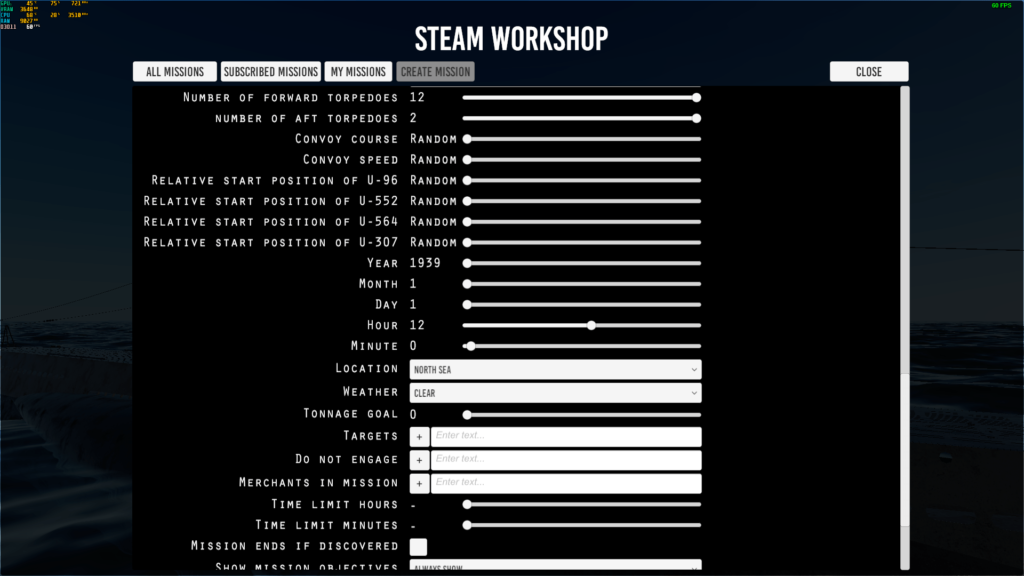Focus the Merchants in mission text field
The width and height of the screenshot is (1024, 576).
coord(566,484)
